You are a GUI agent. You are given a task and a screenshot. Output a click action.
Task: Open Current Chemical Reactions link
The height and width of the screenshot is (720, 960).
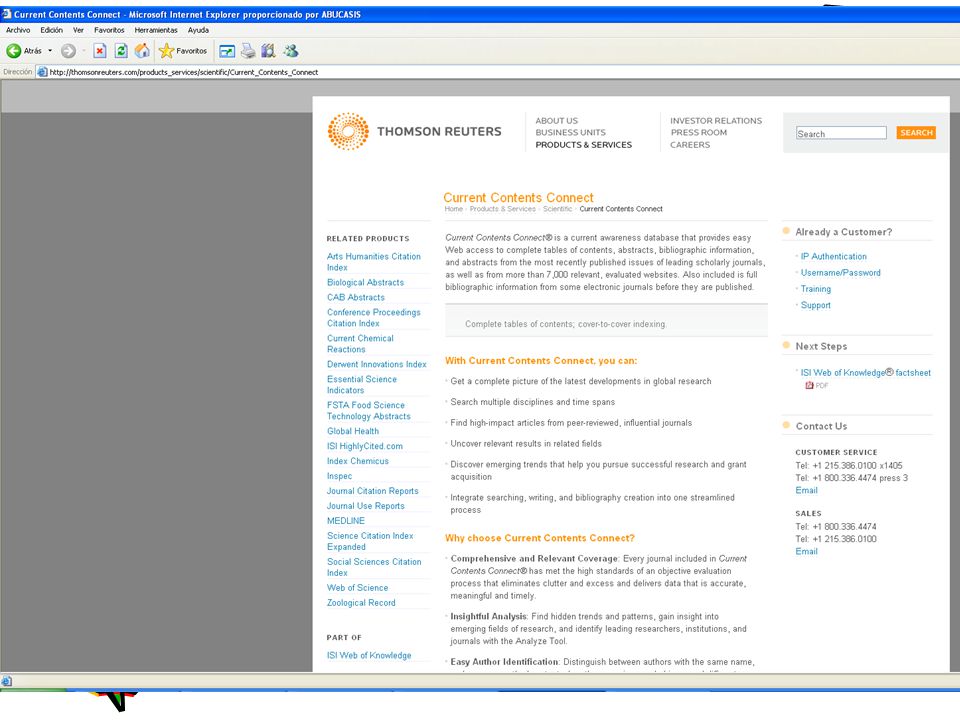click(x=360, y=344)
